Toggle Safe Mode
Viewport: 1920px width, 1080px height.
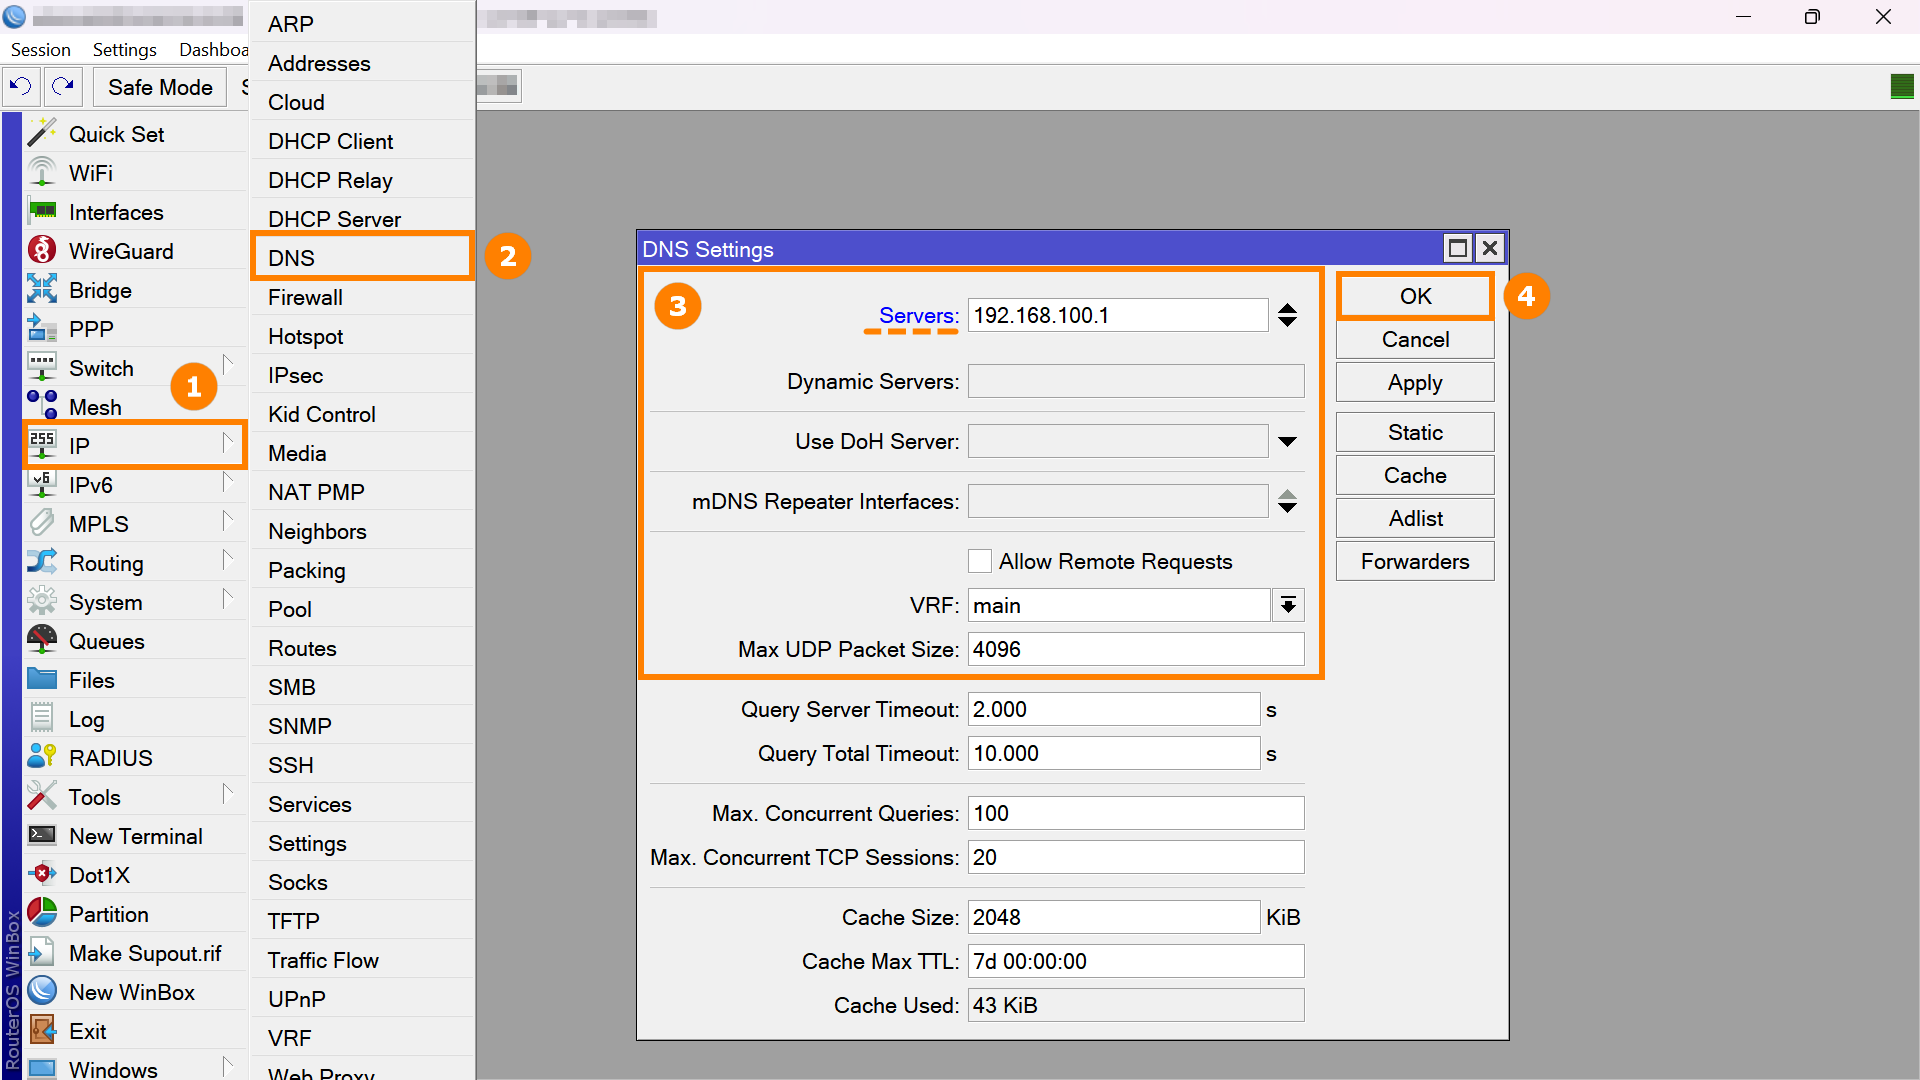coord(160,87)
